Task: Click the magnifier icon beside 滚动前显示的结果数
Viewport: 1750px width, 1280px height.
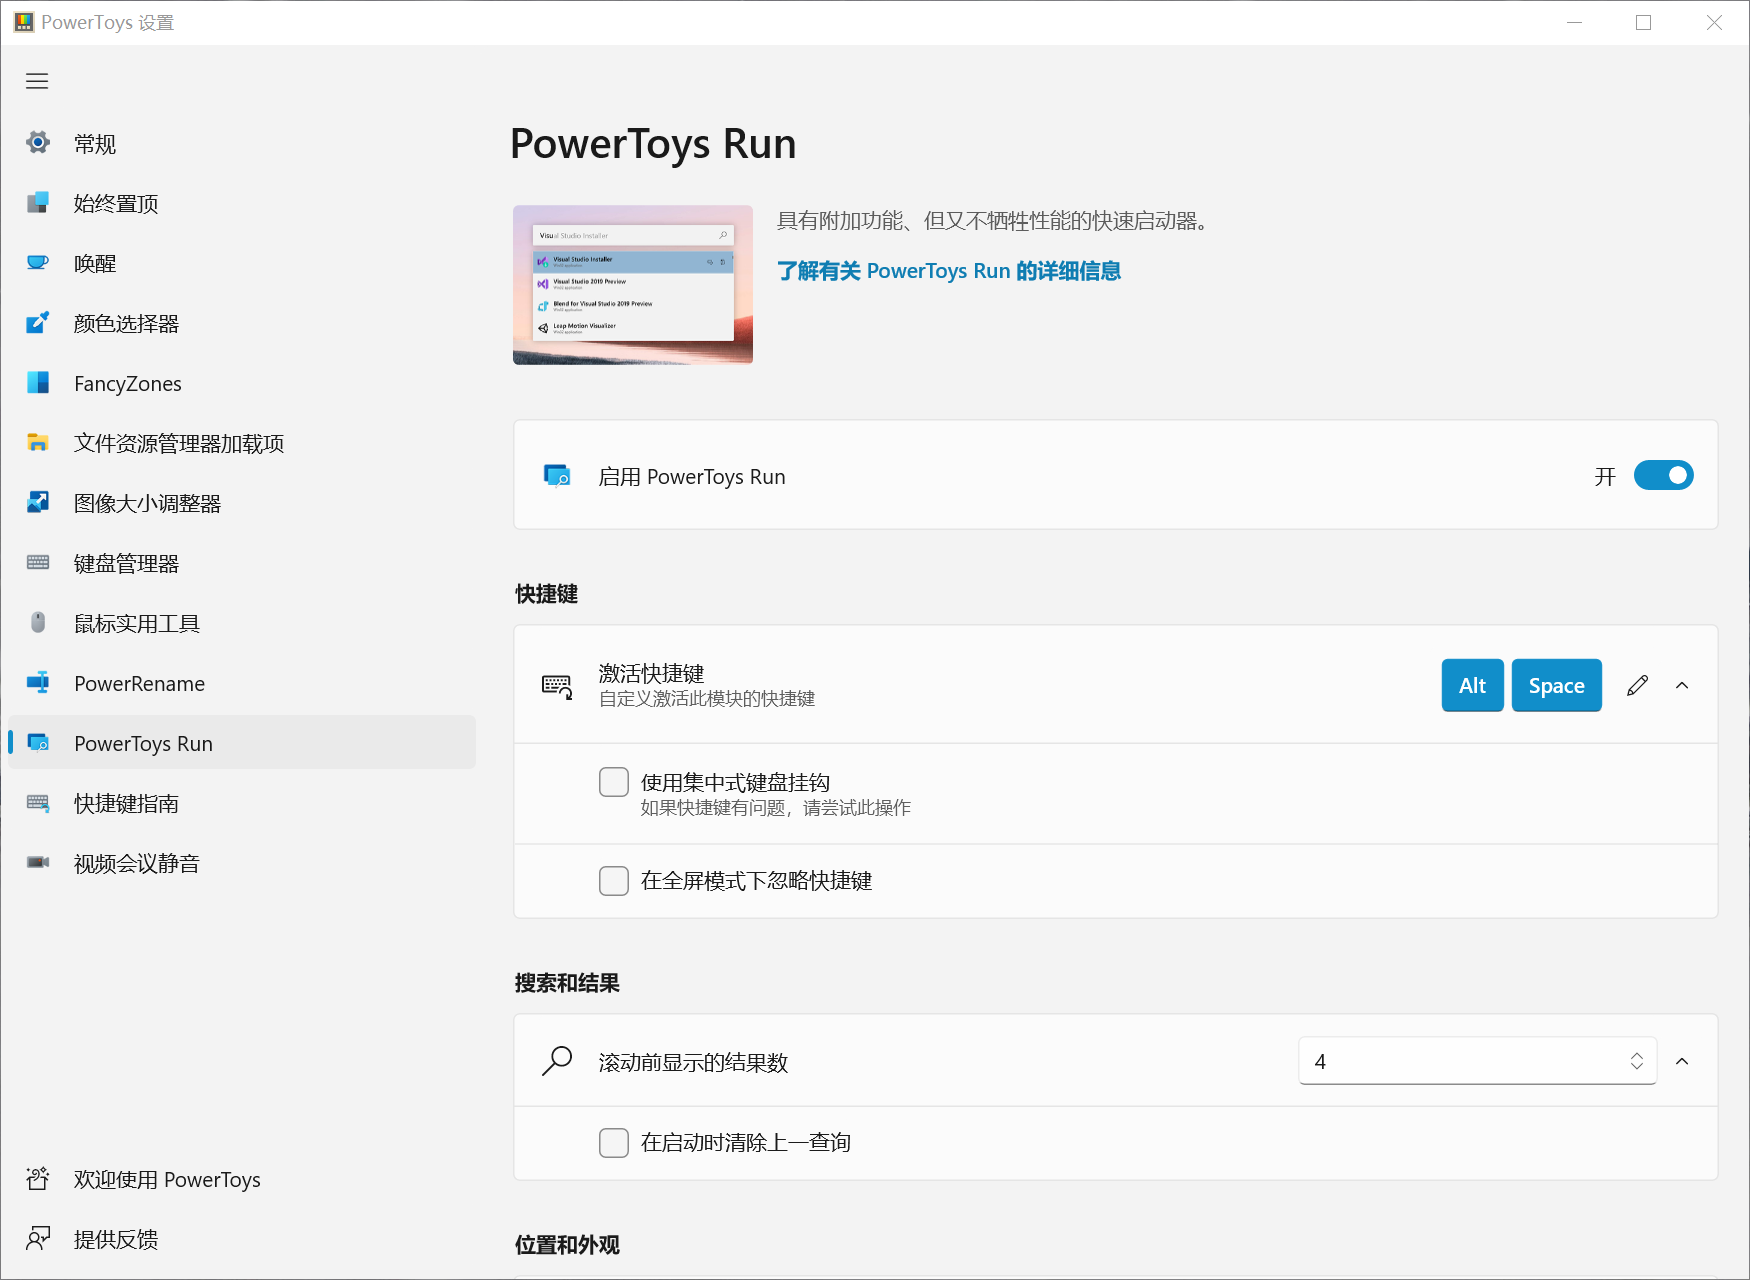Action: click(x=557, y=1061)
